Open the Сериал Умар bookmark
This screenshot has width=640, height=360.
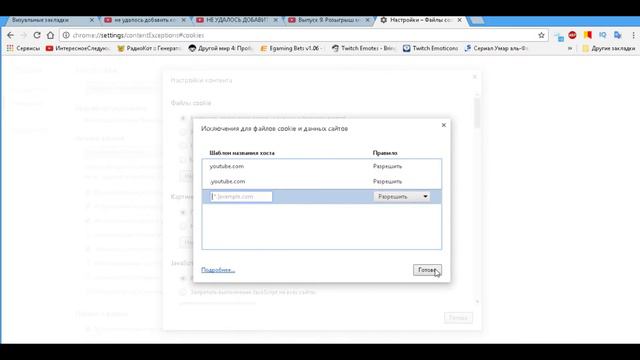(496, 48)
